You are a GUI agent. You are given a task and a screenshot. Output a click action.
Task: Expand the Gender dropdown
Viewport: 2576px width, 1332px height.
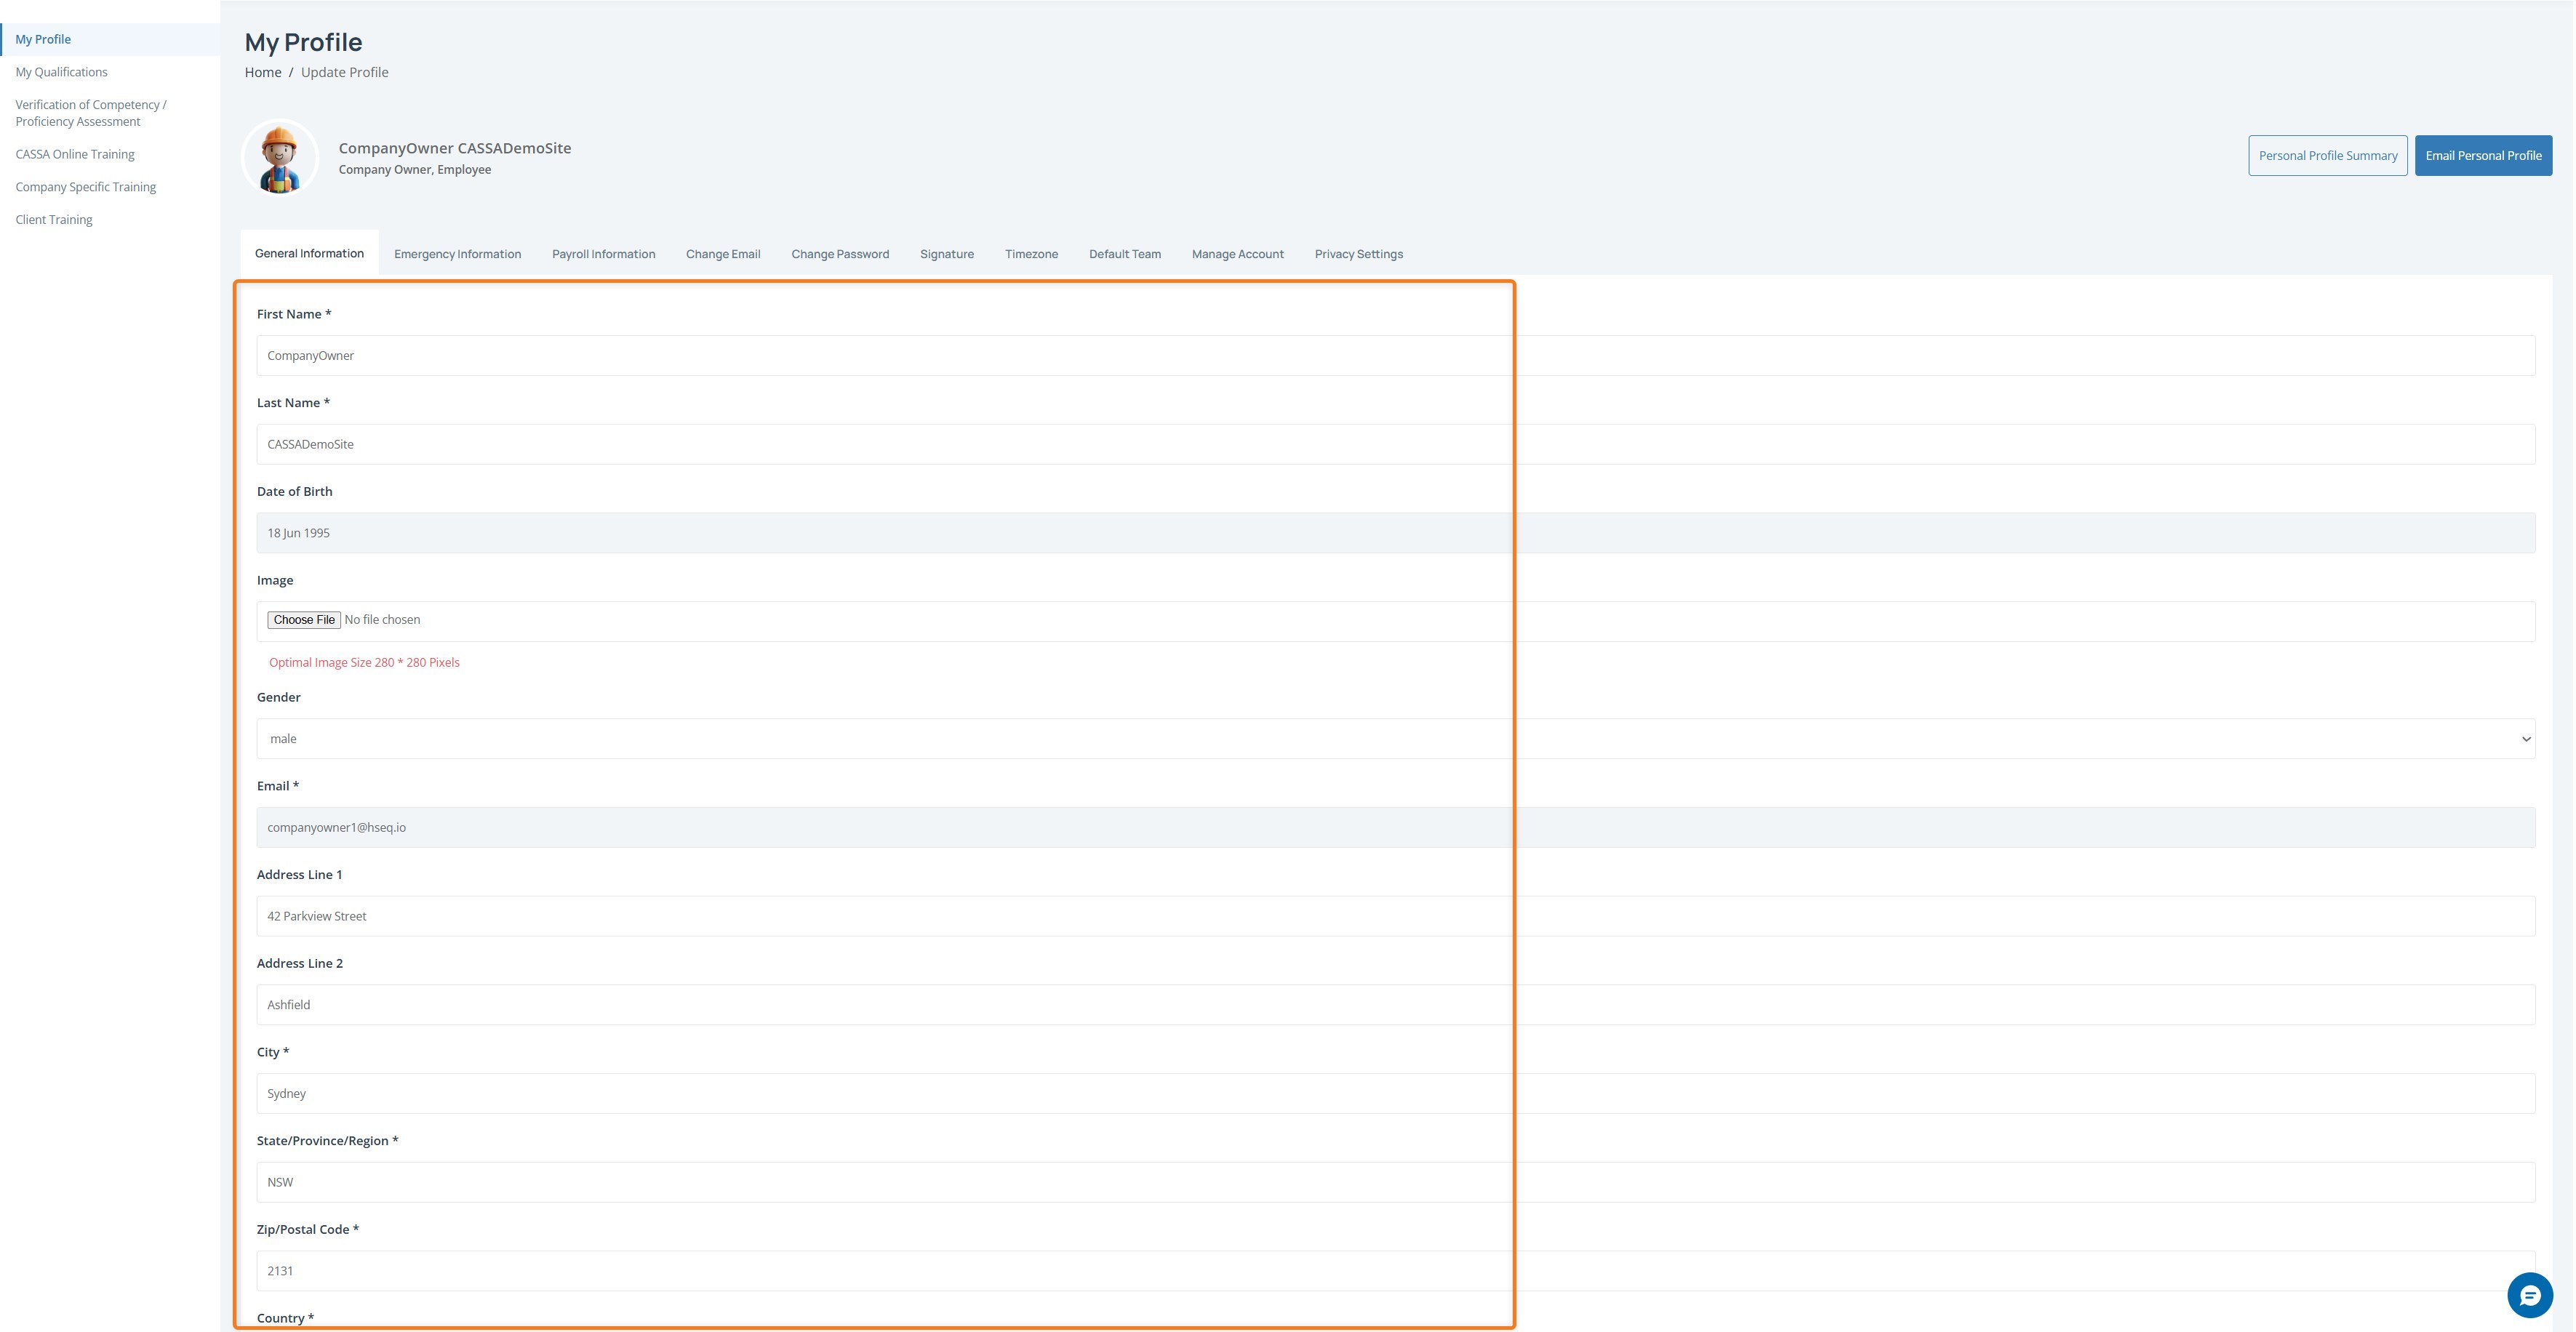[1395, 739]
